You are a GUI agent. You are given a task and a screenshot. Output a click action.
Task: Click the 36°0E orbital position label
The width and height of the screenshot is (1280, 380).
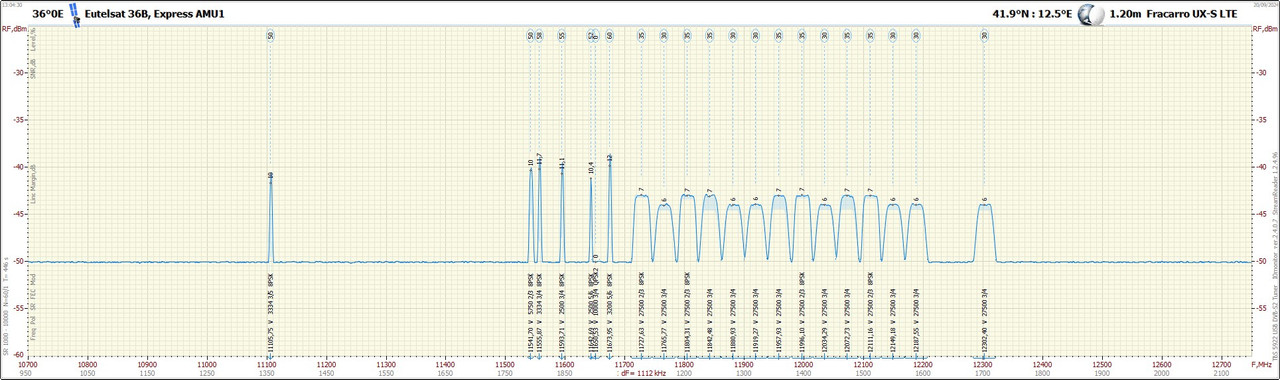(47, 14)
